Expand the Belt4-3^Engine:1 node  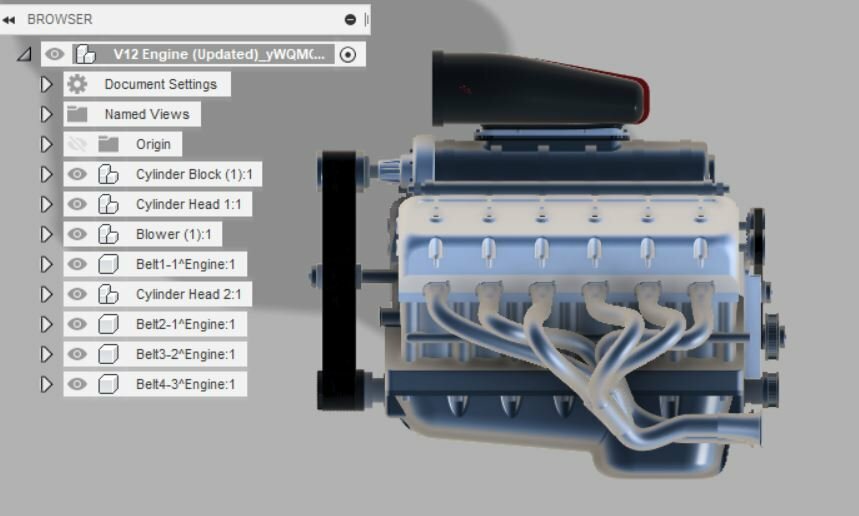tap(47, 385)
